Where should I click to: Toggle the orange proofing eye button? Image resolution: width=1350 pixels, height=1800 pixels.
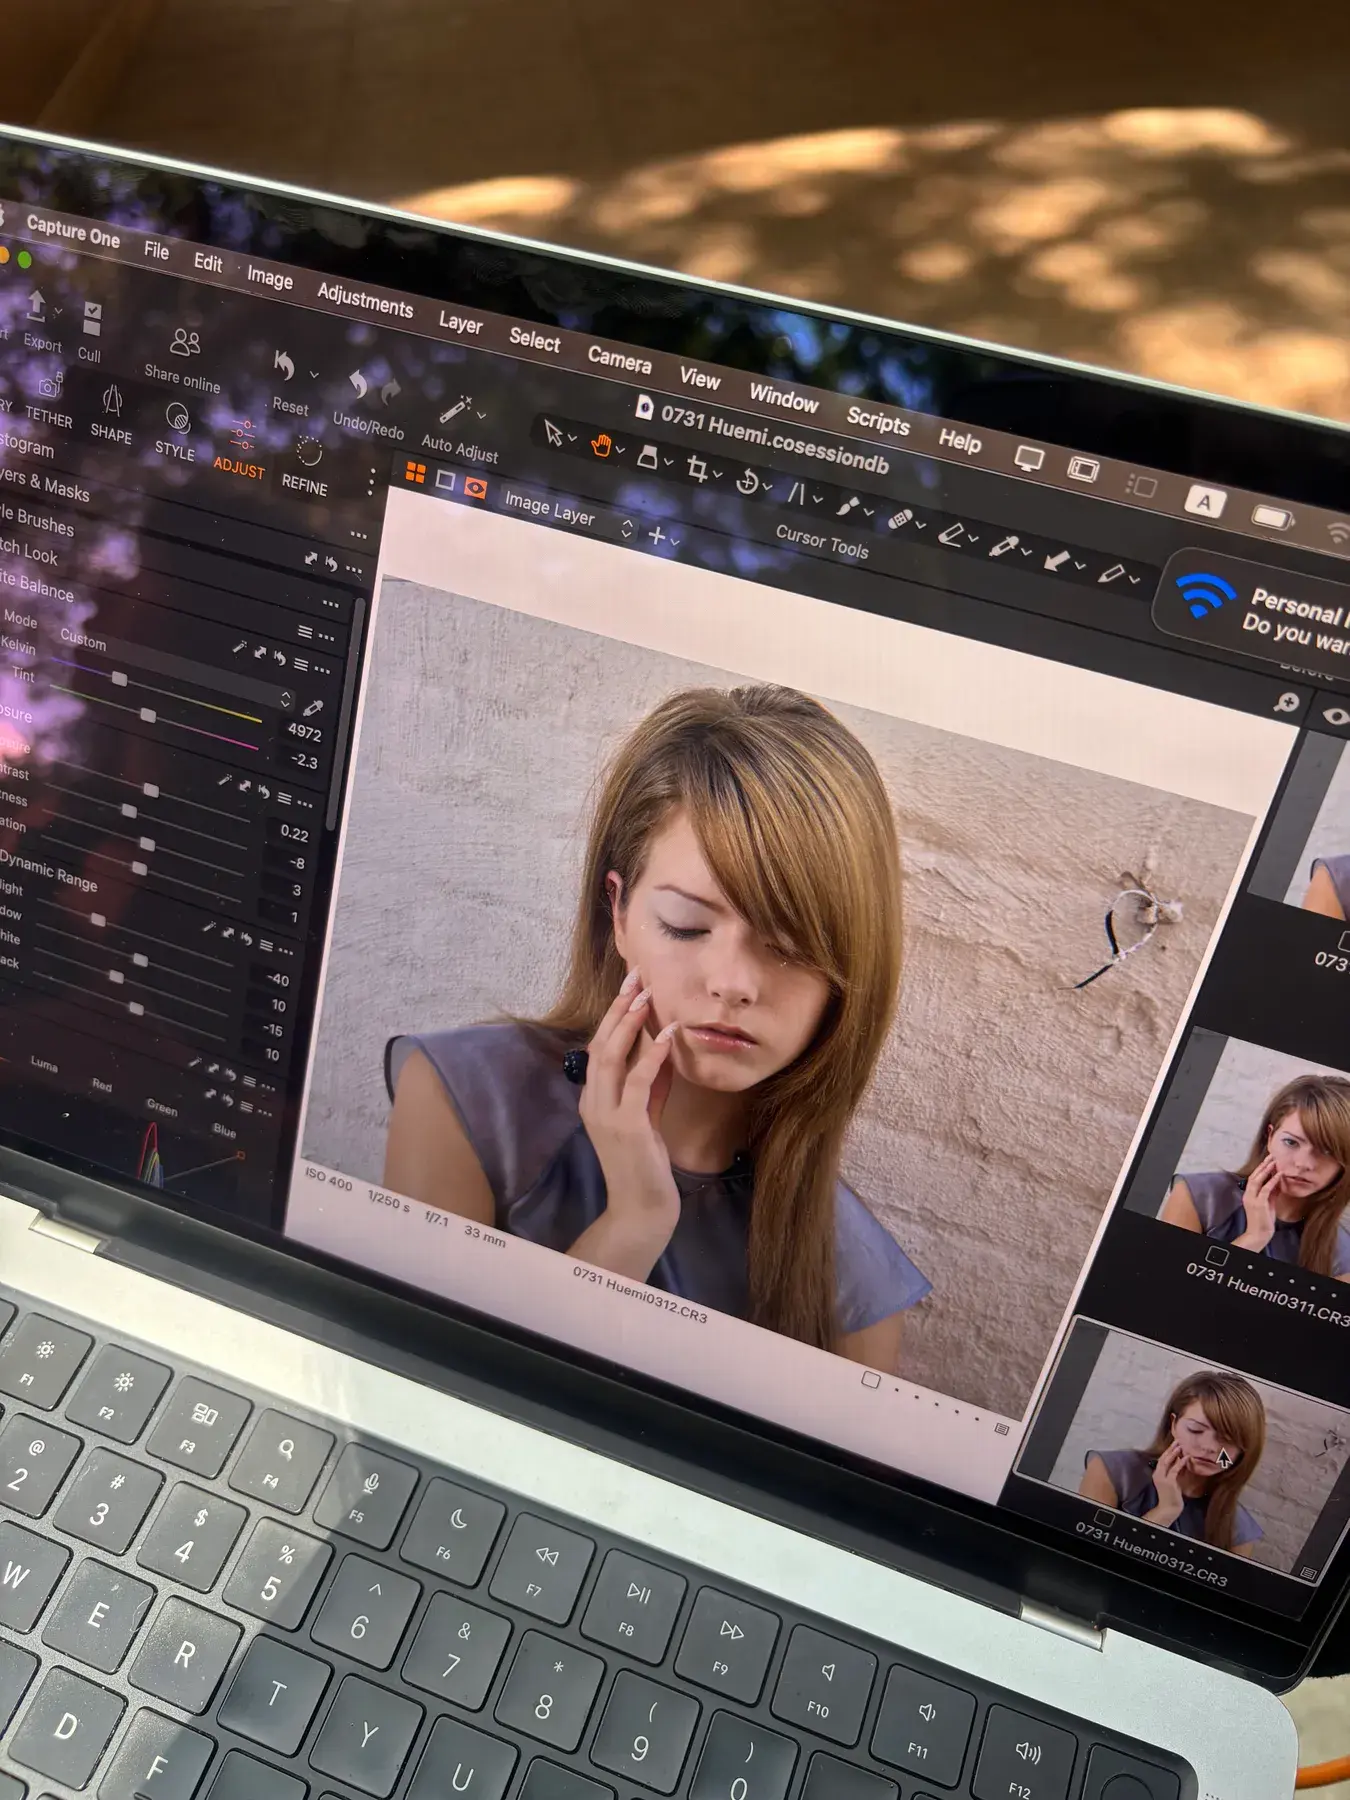click(x=475, y=488)
